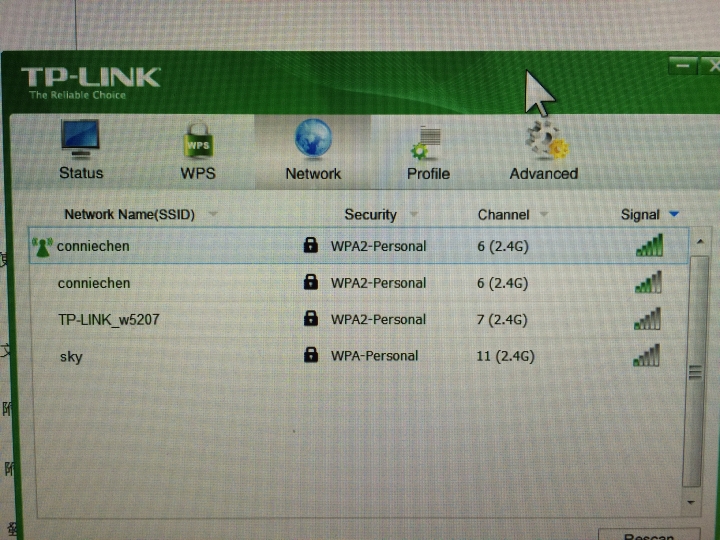The width and height of the screenshot is (720, 540).
Task: Switch to the Profile tab label
Action: pos(428,174)
